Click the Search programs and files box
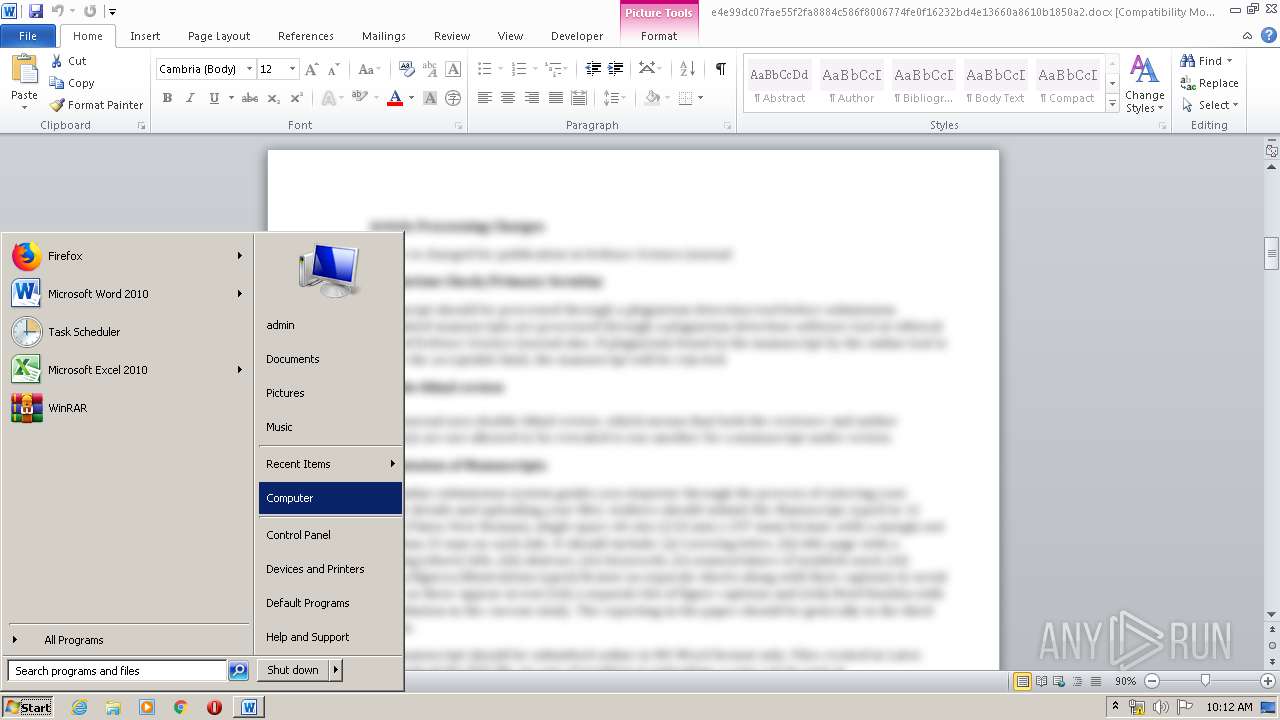The height and width of the screenshot is (720, 1280). tap(117, 671)
